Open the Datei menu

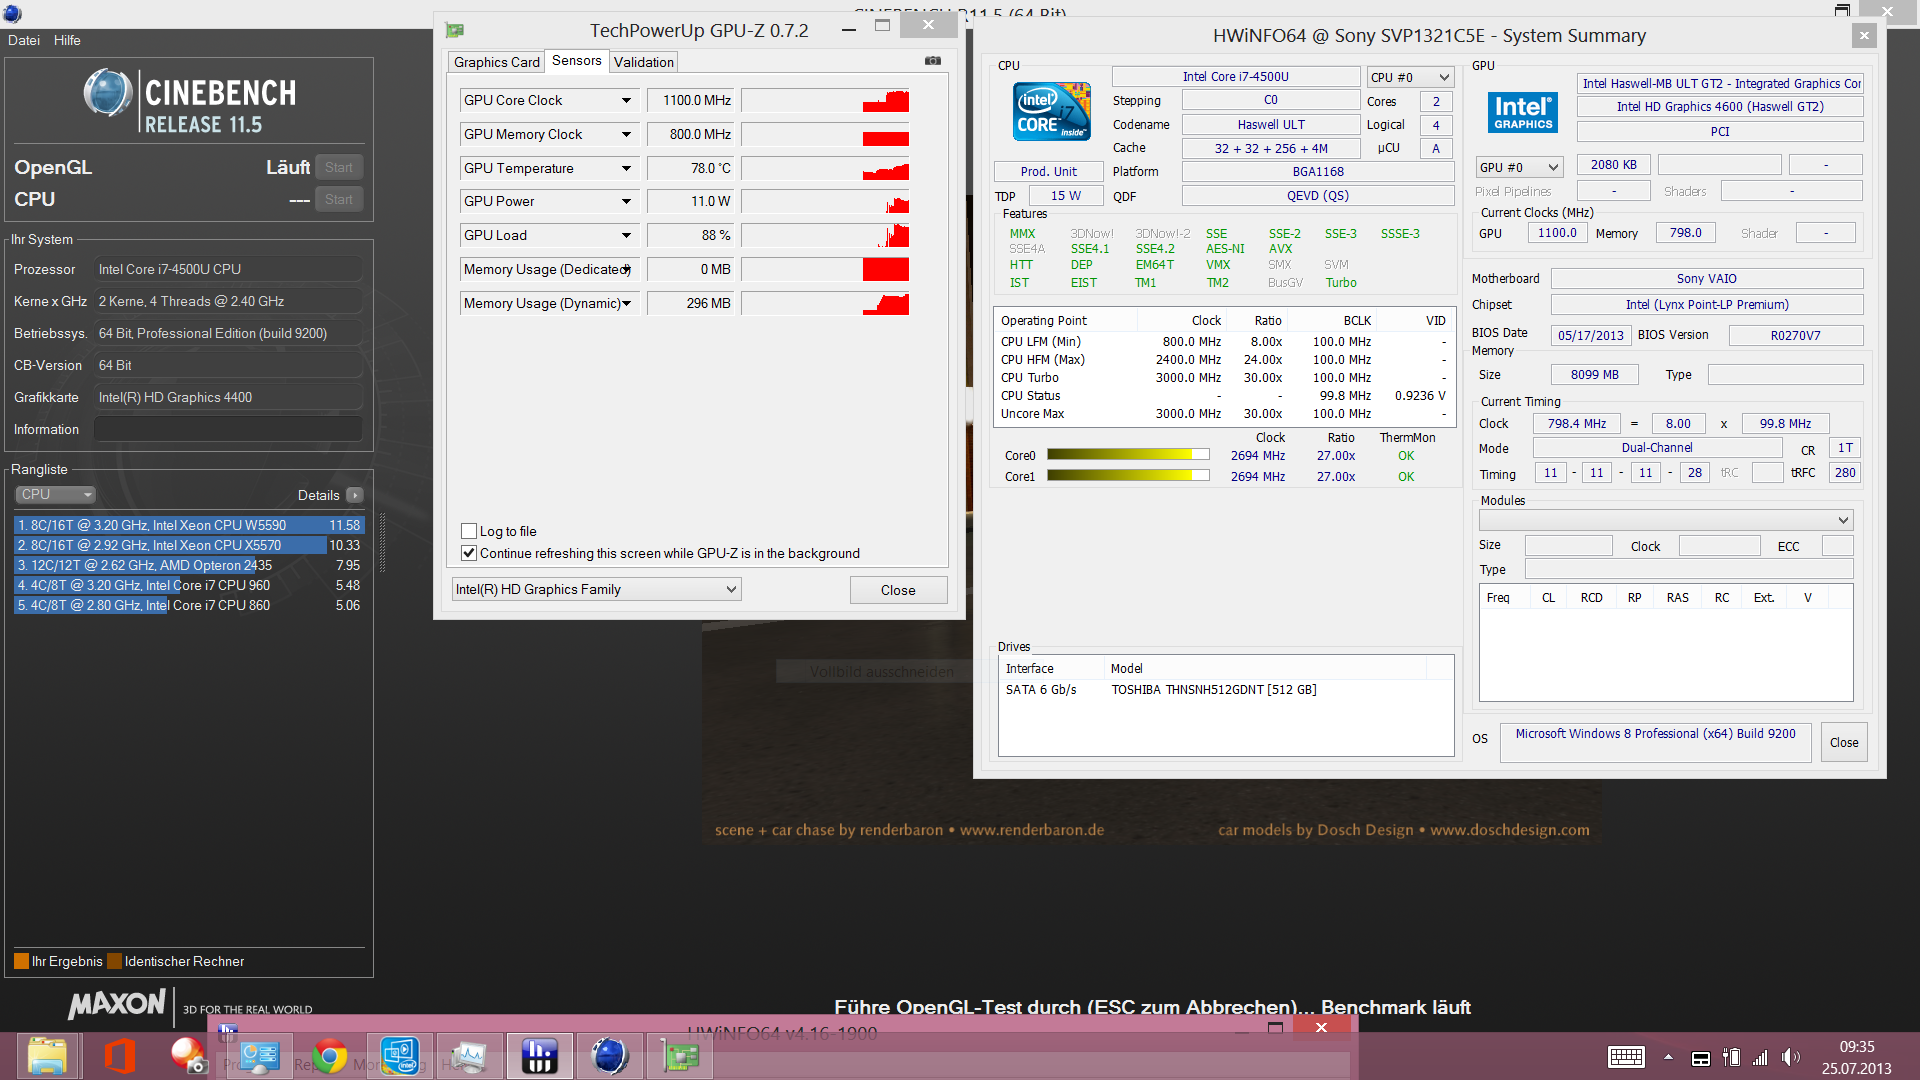click(x=24, y=40)
